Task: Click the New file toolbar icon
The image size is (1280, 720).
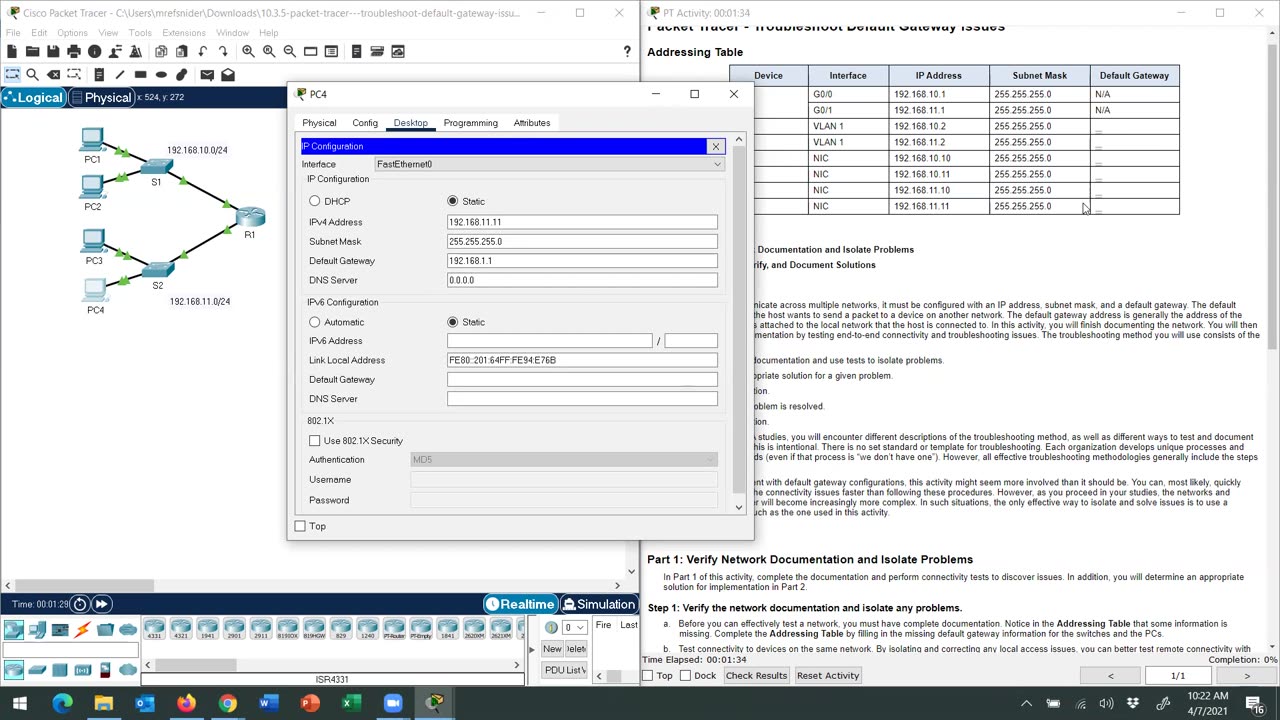Action: pyautogui.click(x=12, y=51)
